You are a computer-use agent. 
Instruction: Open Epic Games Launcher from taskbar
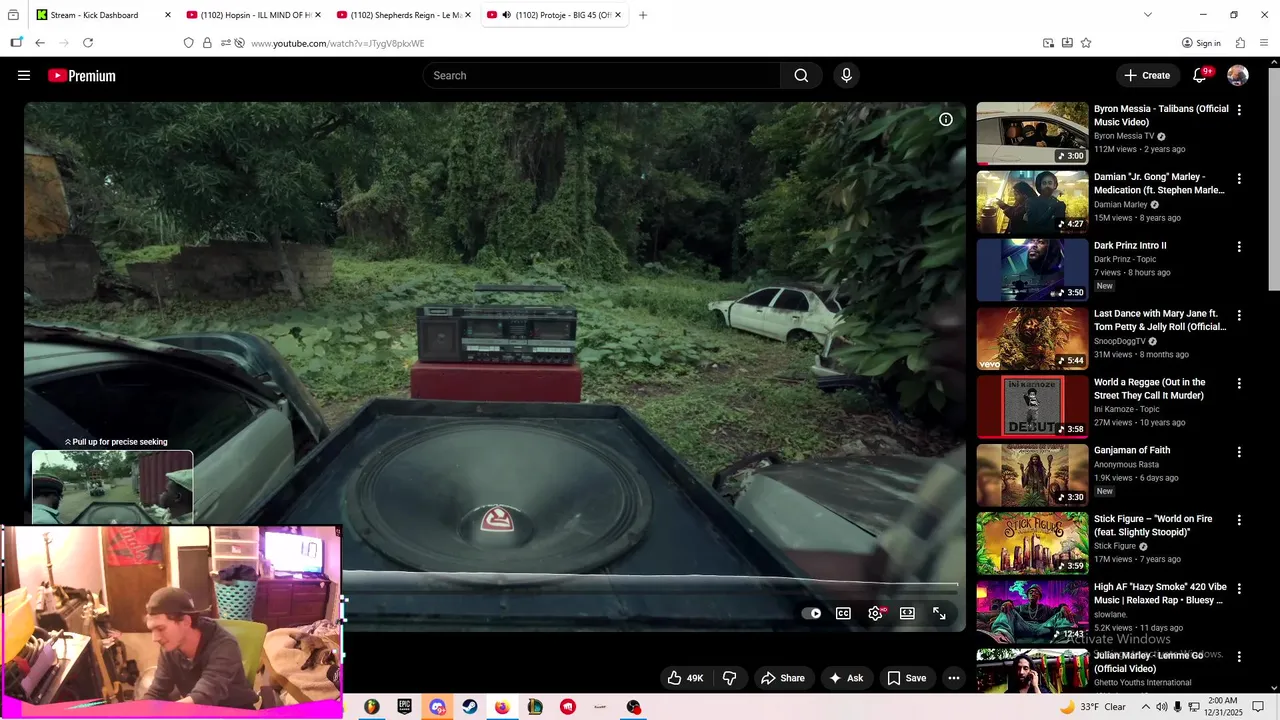click(405, 707)
